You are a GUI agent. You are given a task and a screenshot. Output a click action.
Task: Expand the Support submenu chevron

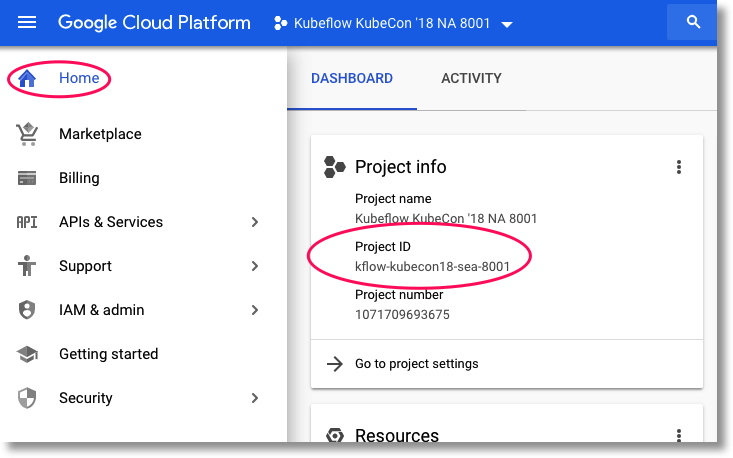(x=255, y=266)
